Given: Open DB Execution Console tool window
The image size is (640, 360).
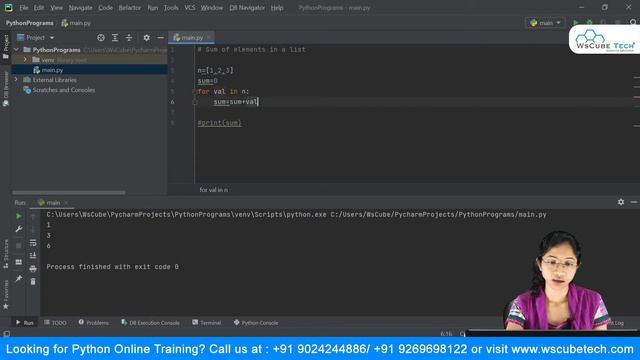Looking at the screenshot, I should coord(150,322).
